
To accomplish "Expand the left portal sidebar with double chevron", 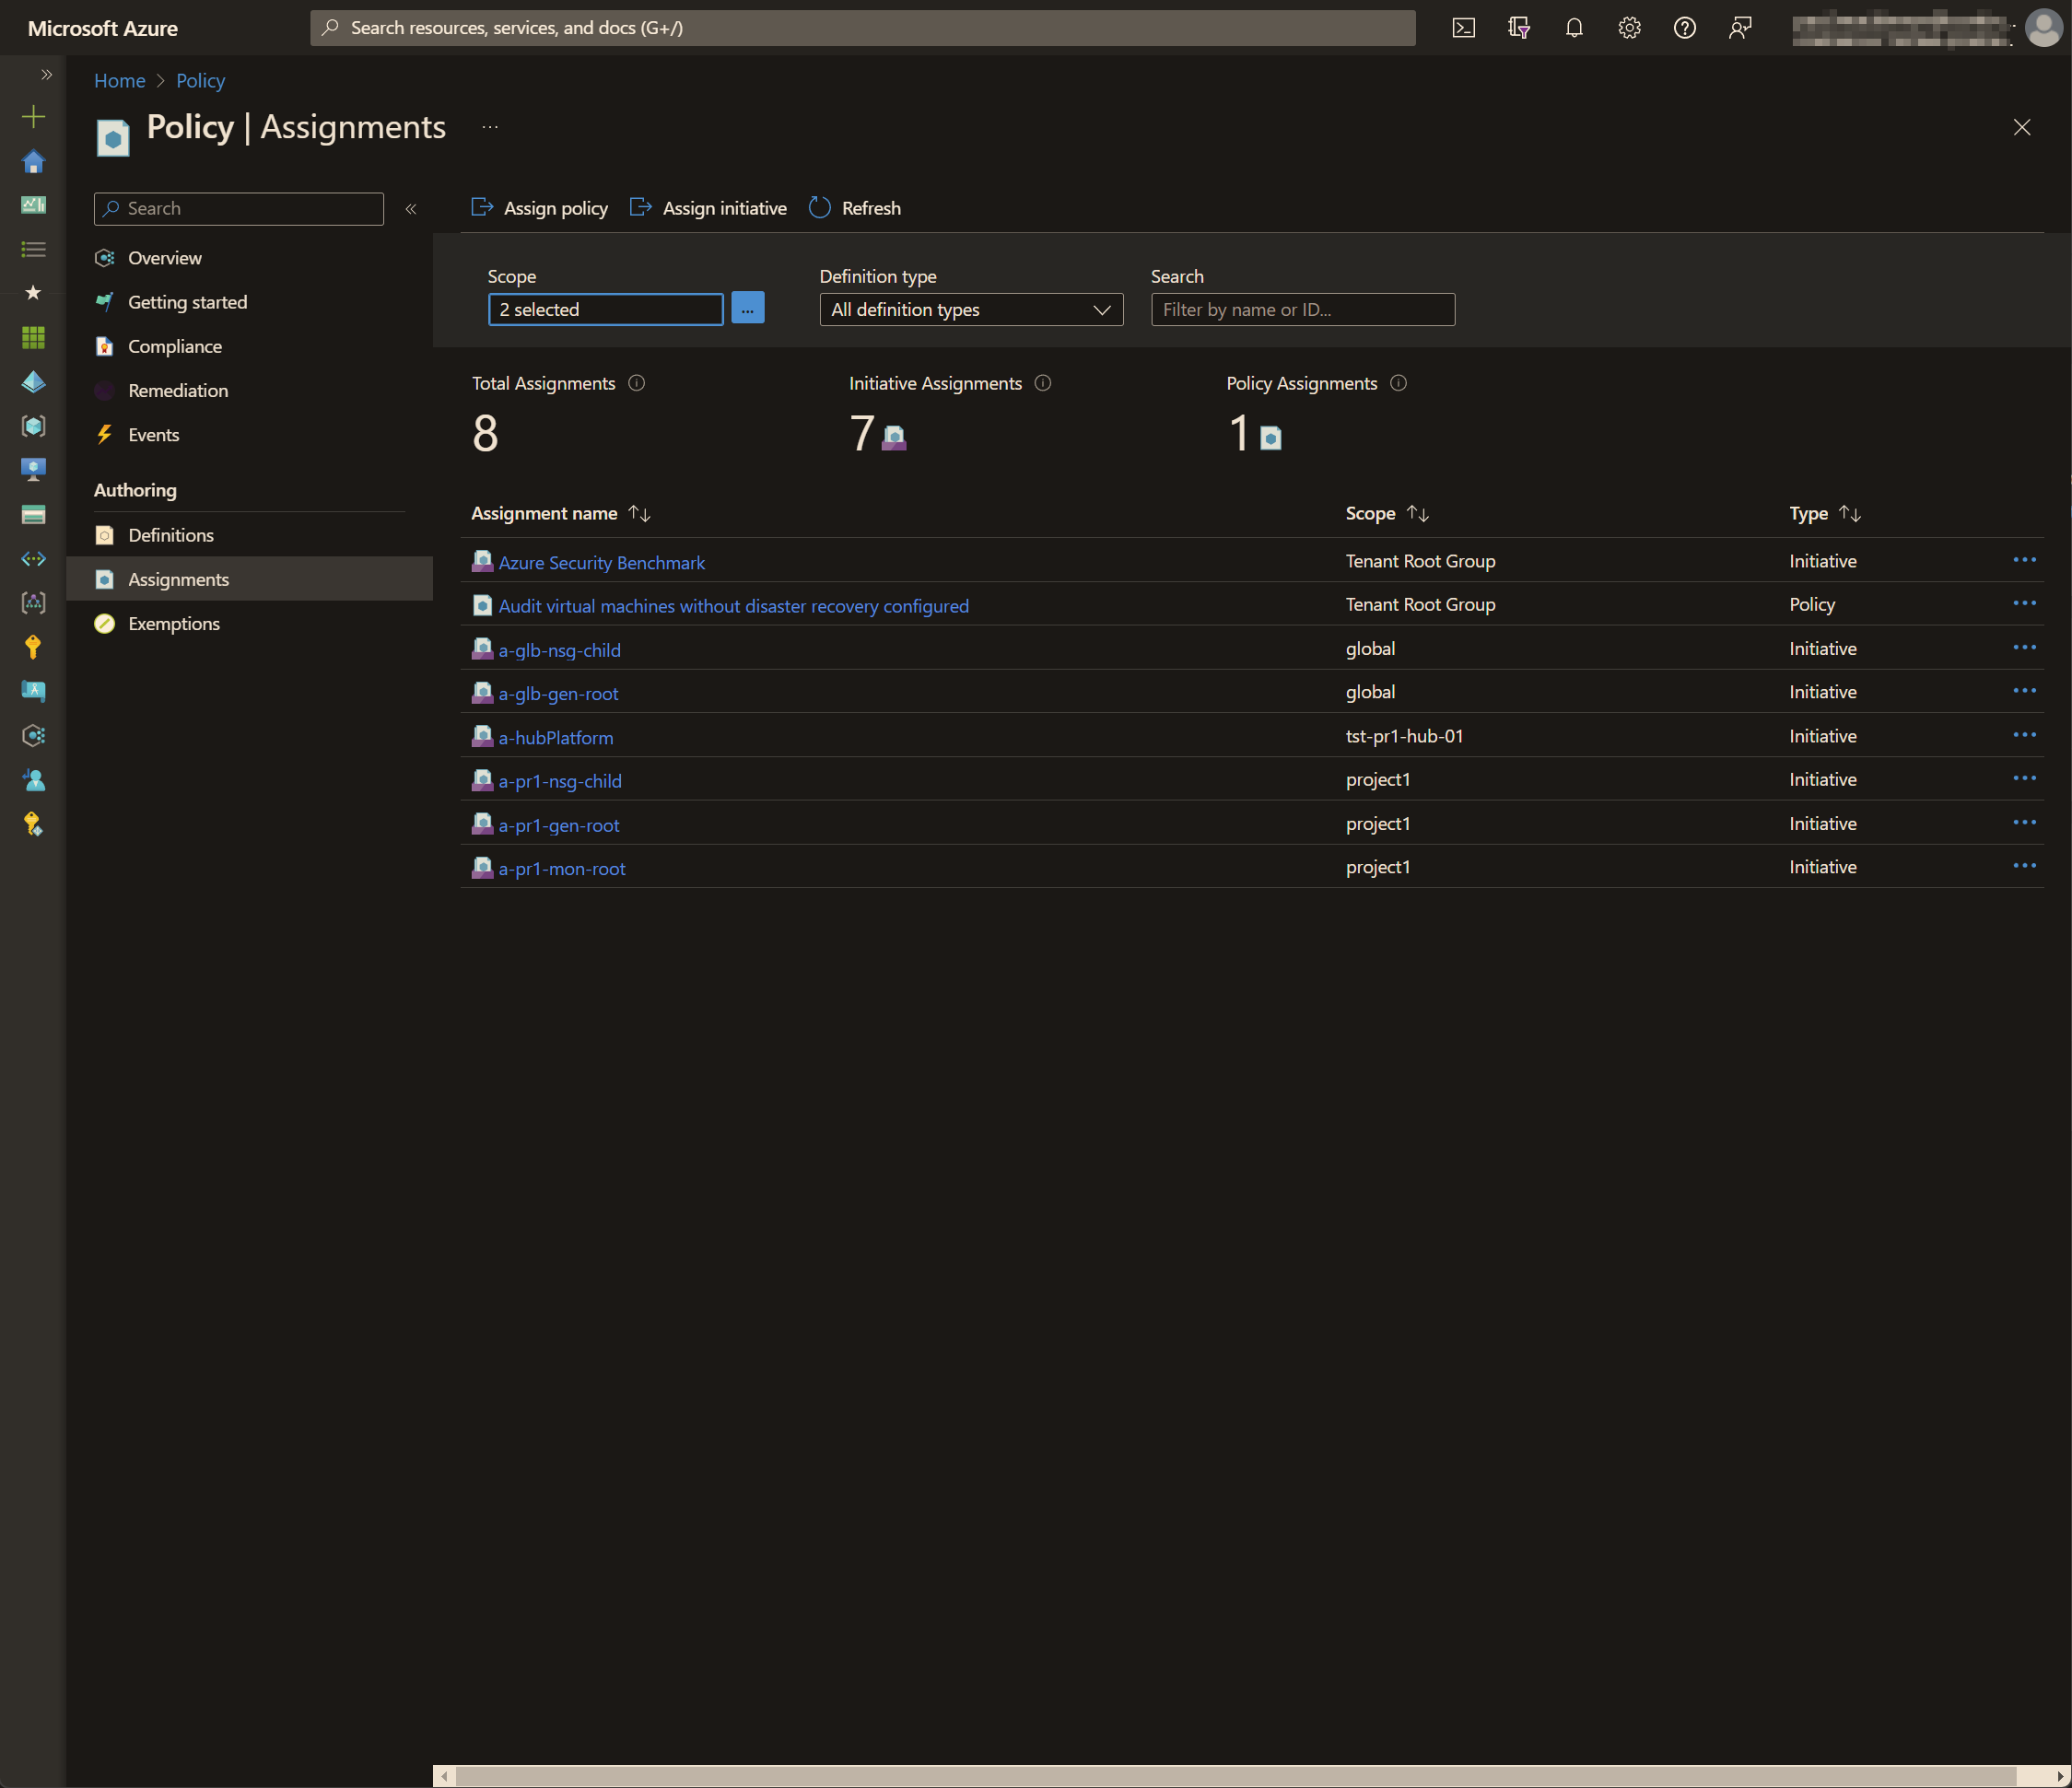I will tap(46, 75).
